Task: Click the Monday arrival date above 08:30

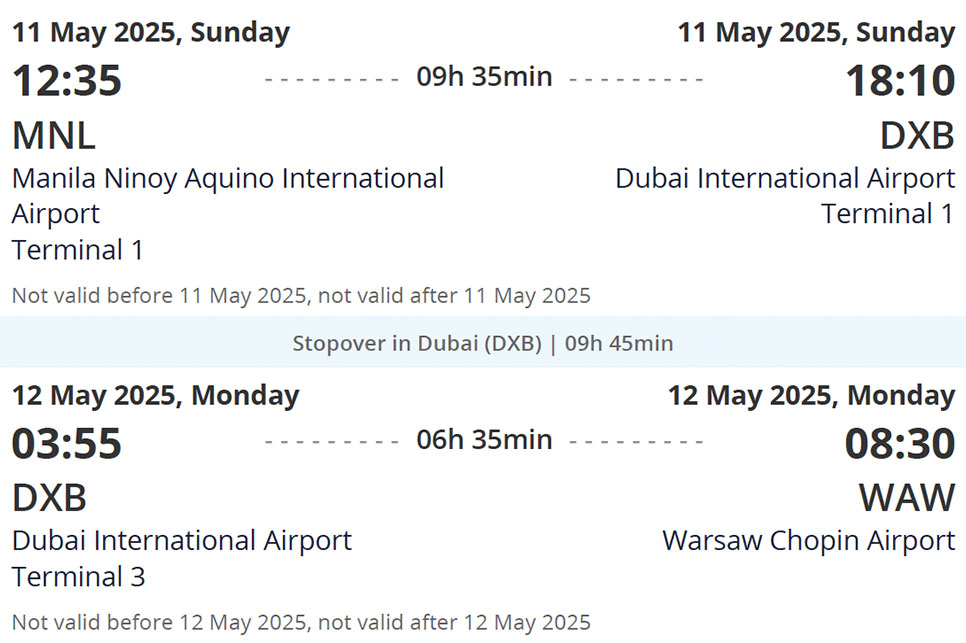Action: [811, 396]
